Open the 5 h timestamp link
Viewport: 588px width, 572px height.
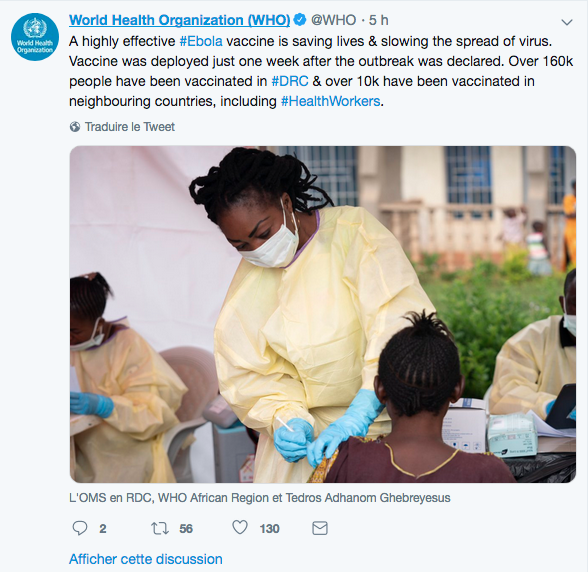point(378,20)
